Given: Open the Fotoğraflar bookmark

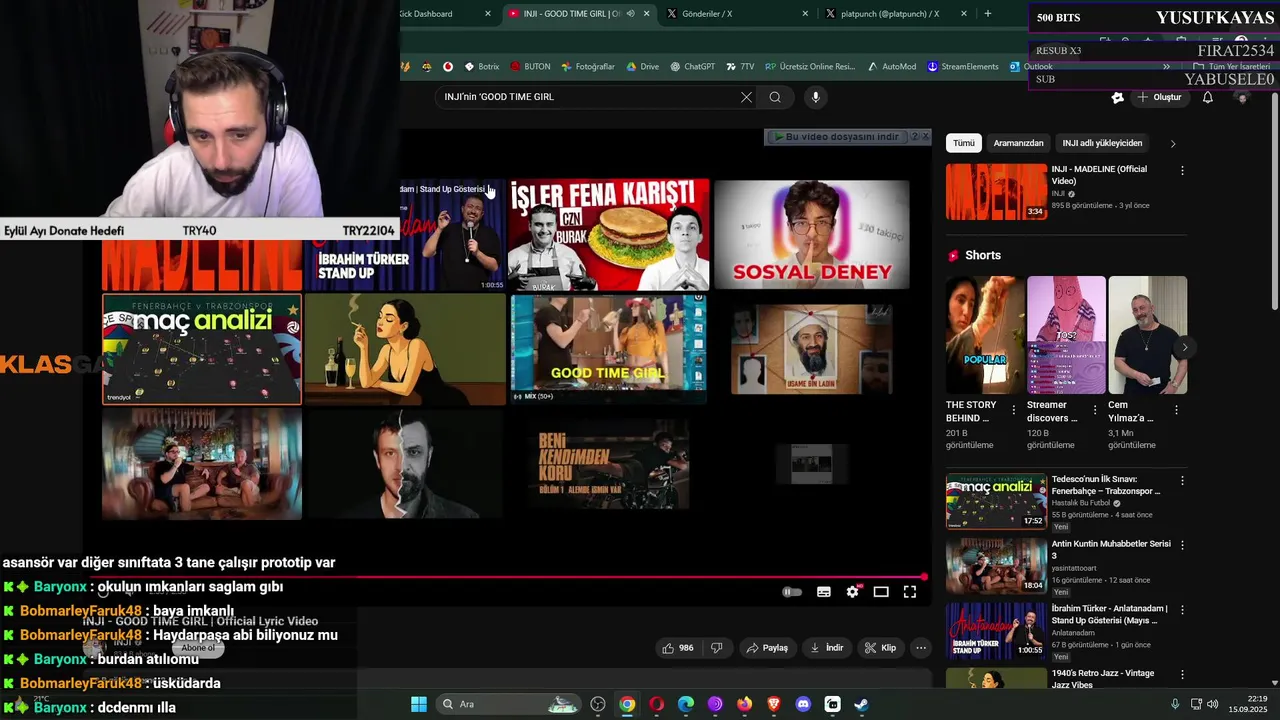Looking at the screenshot, I should coord(588,67).
